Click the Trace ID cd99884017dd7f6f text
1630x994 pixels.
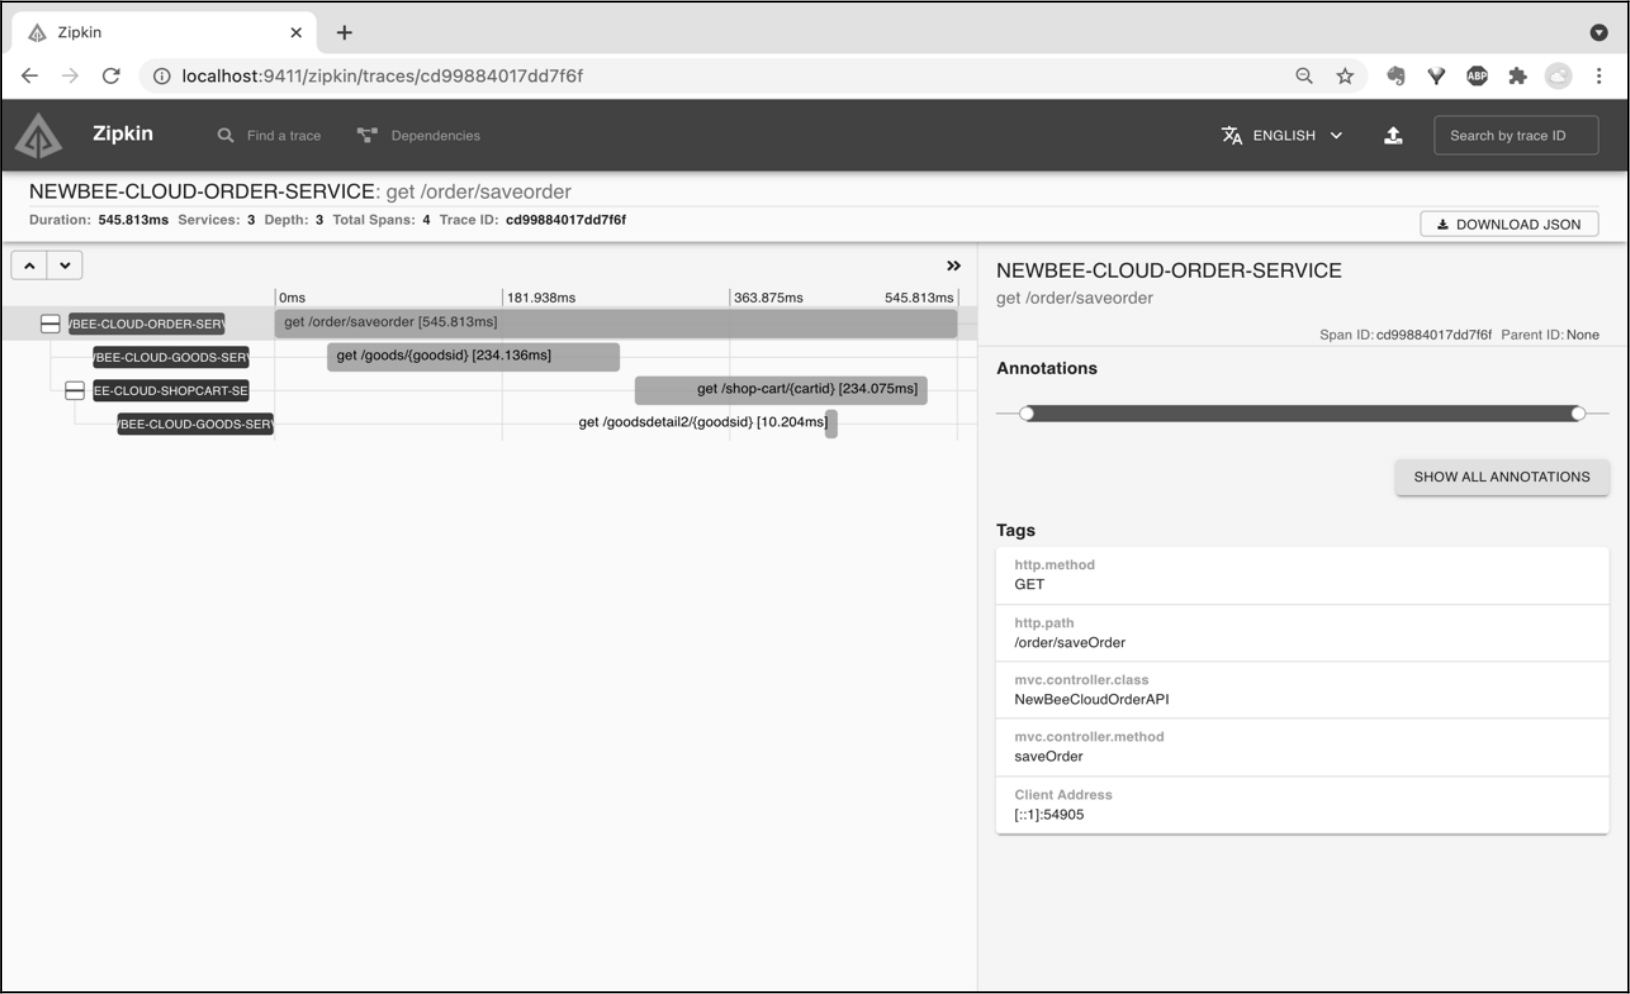566,220
